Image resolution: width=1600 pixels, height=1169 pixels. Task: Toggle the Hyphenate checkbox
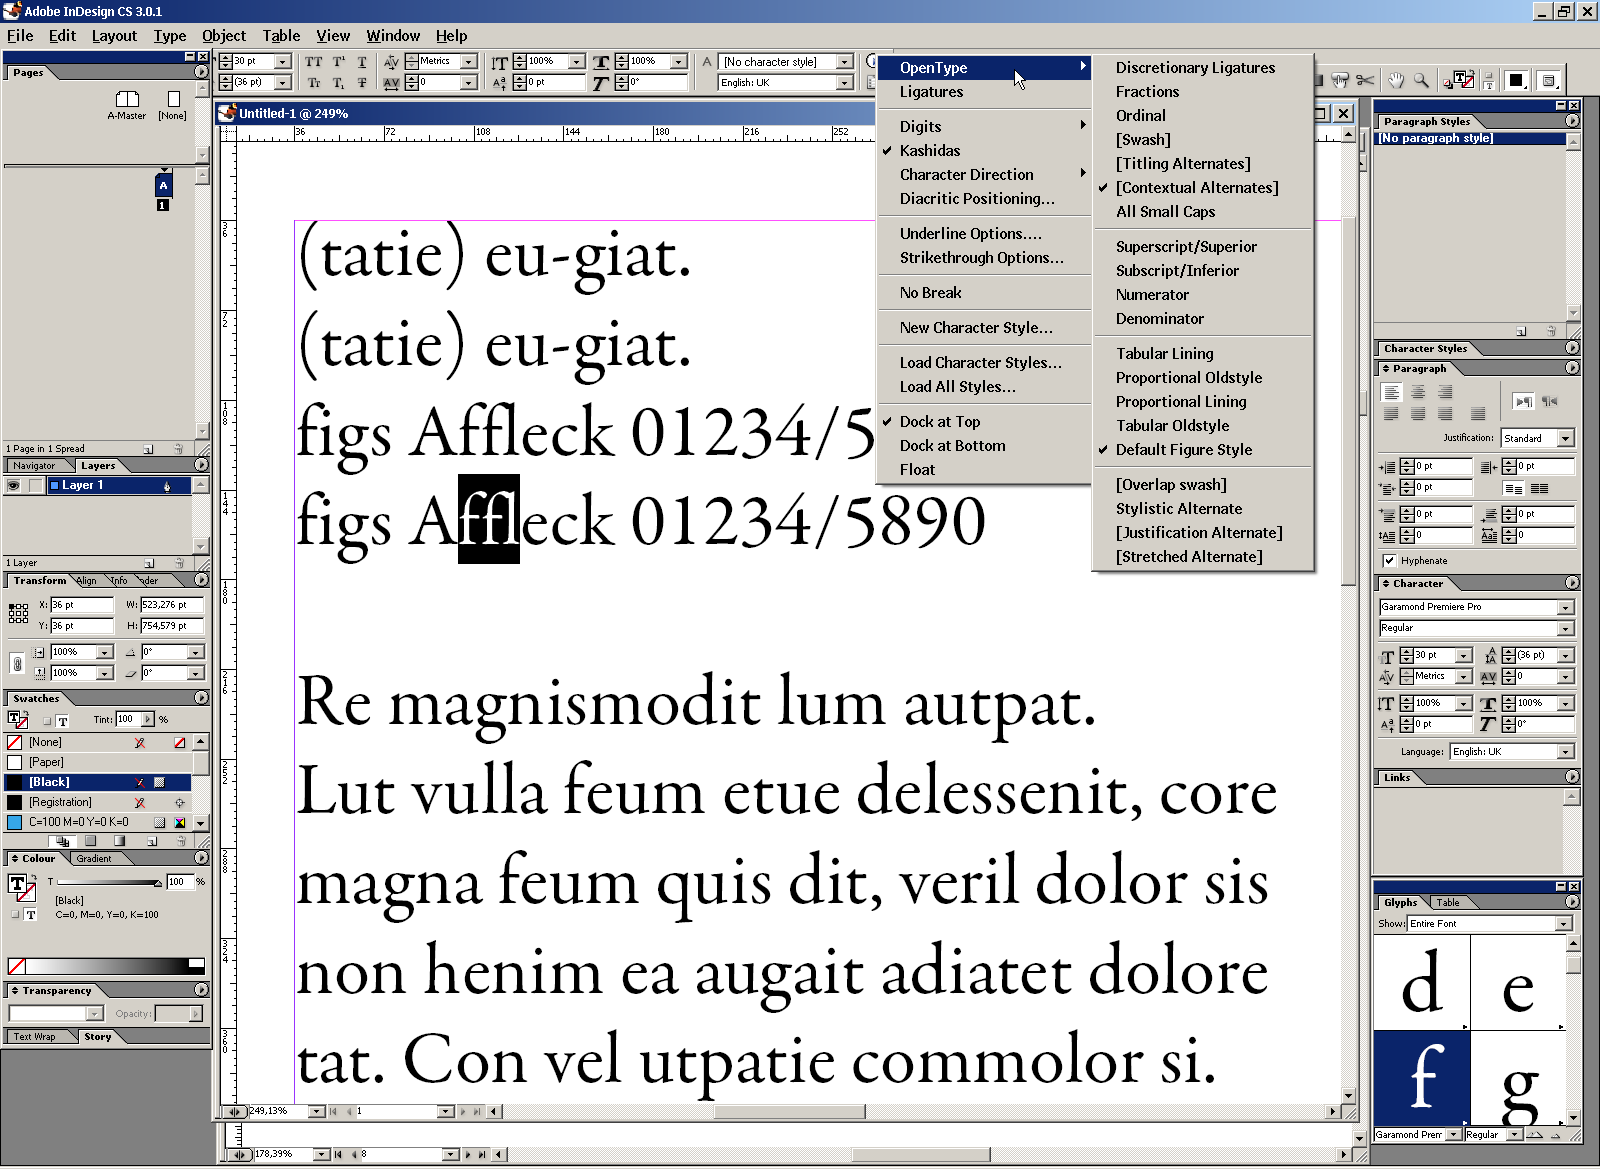[1389, 561]
